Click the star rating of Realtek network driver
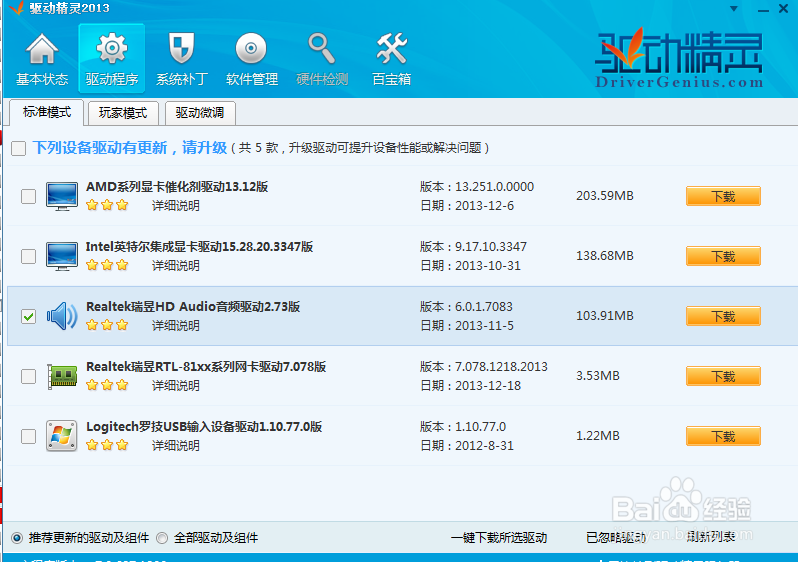798x562 pixels. click(107, 385)
